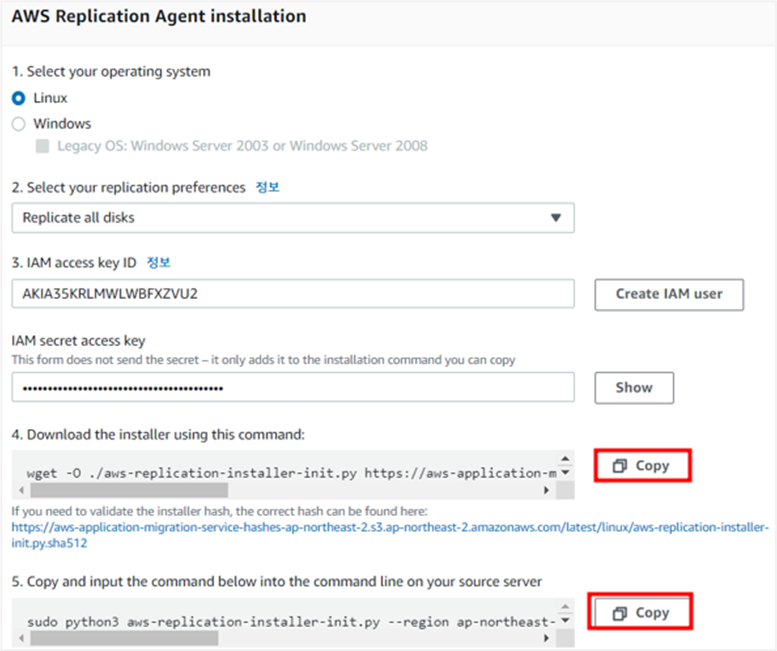Click the wget command horizontal scrollbar thumb

pos(129,490)
